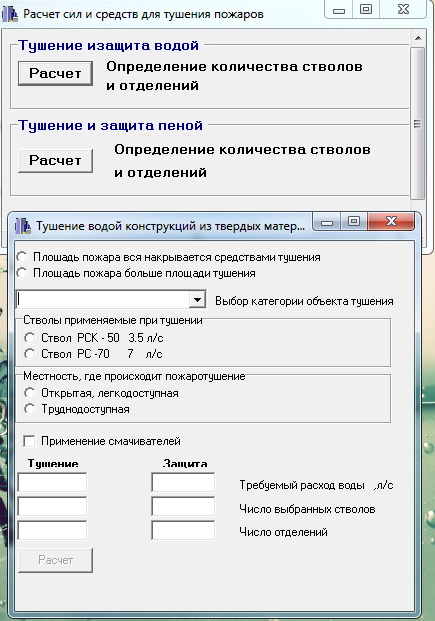Choose 'Открытая, легкодоступная' terrain option
Screen dimensions: 435x621
(x=29, y=393)
